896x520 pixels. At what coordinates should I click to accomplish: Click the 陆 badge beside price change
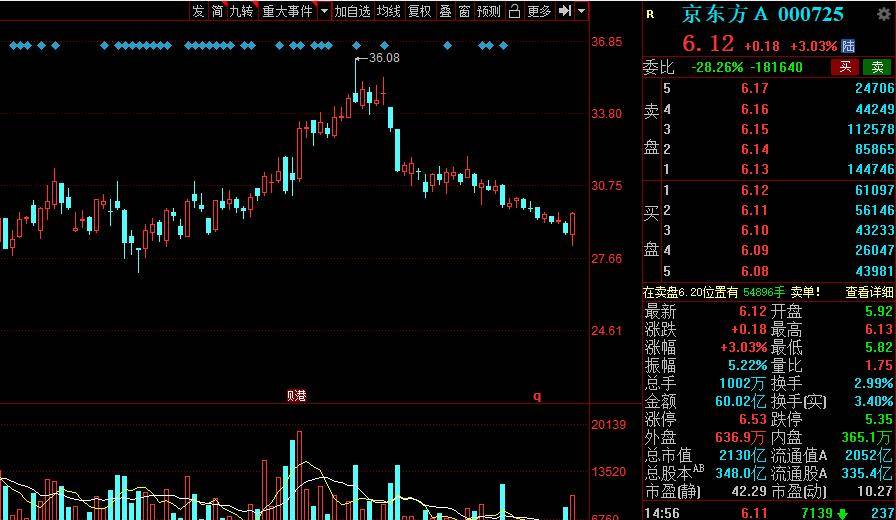pyautogui.click(x=849, y=46)
